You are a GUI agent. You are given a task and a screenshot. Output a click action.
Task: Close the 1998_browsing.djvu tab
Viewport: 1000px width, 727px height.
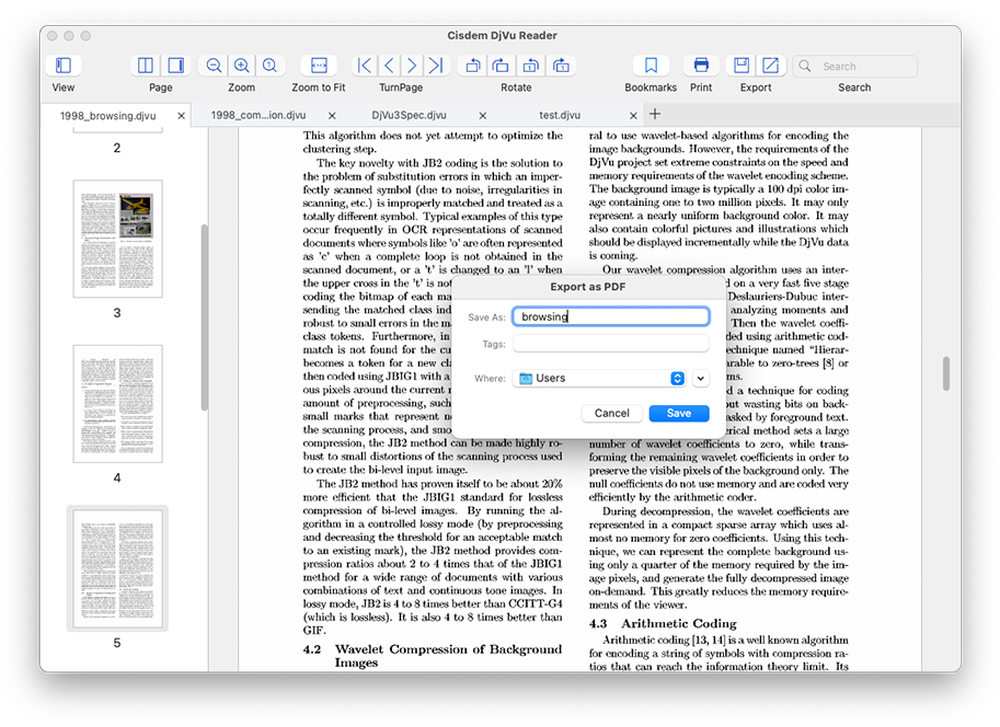tap(181, 115)
